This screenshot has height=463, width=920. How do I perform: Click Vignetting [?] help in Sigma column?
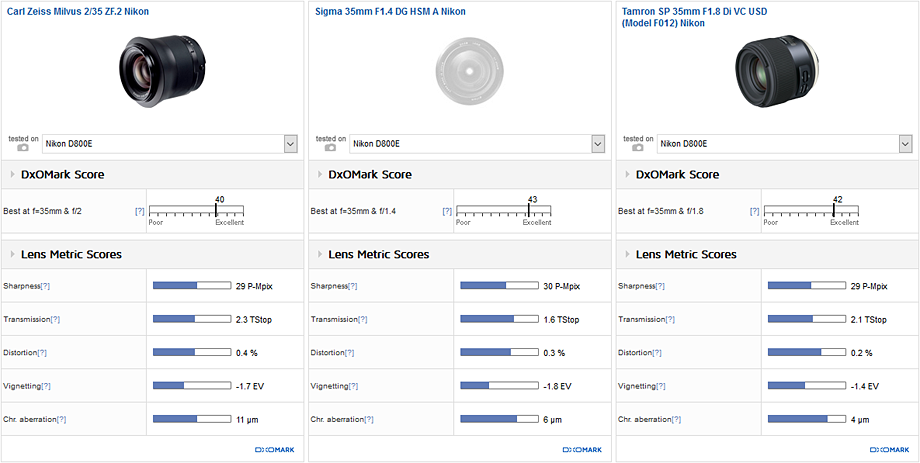tap(353, 386)
